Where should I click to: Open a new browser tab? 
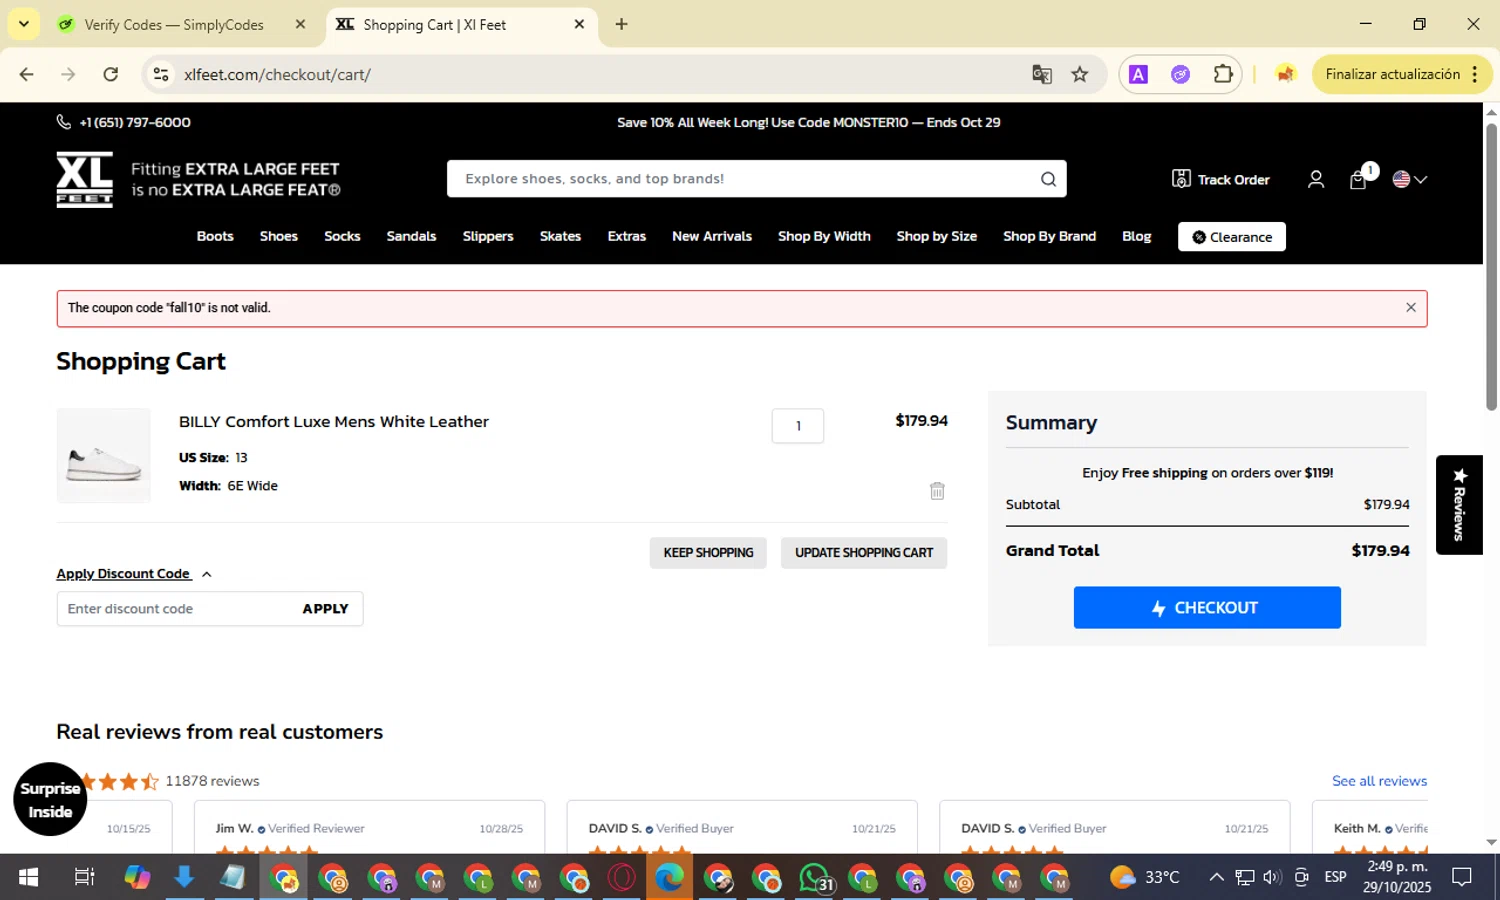(621, 24)
